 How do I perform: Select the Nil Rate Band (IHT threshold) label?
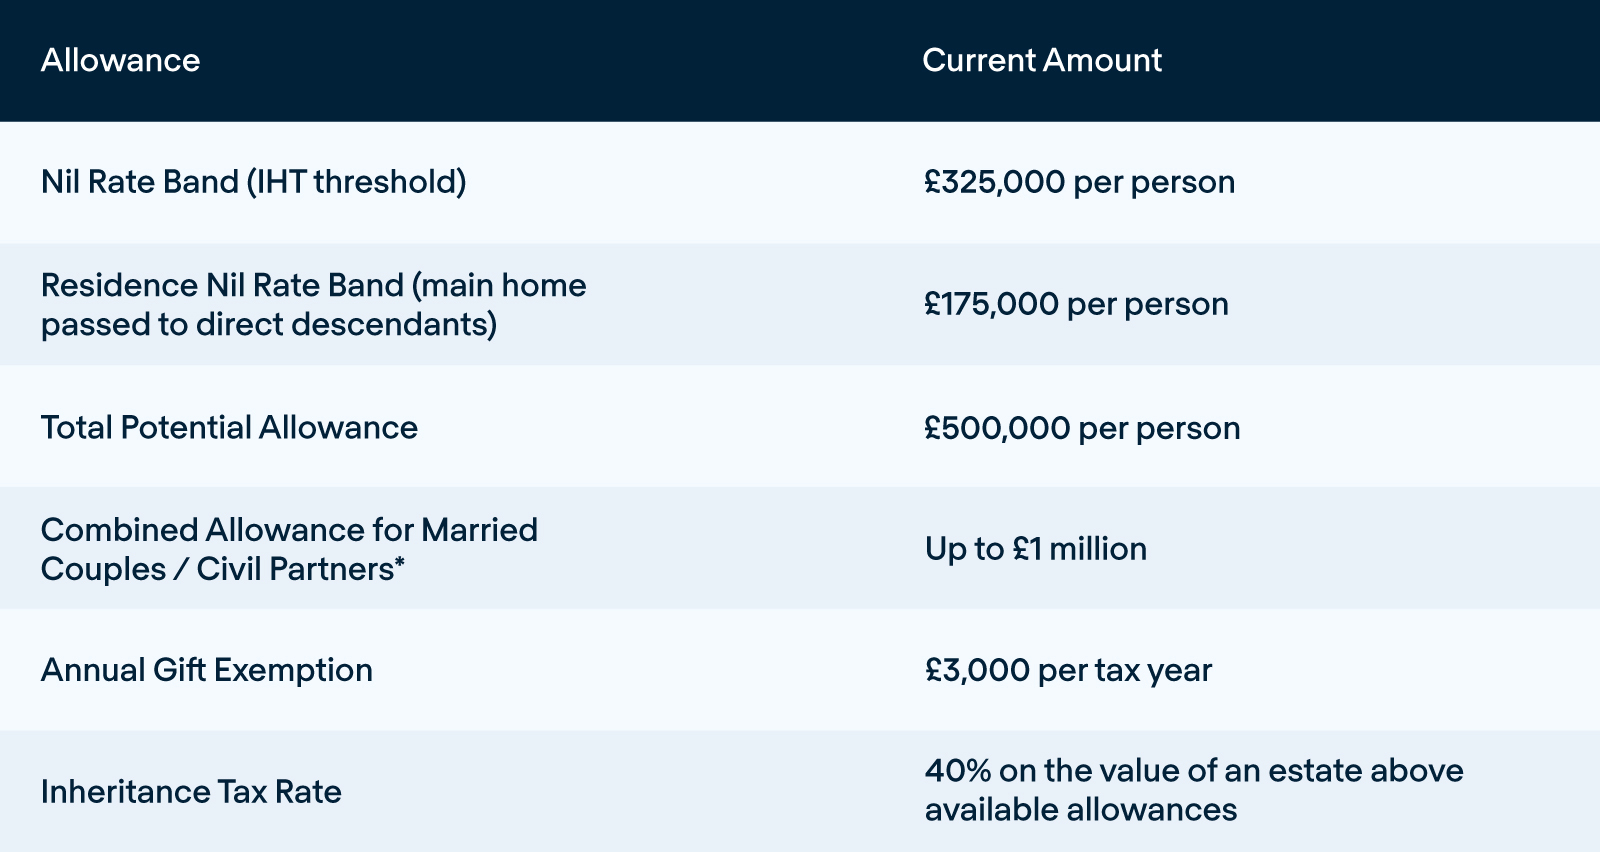click(x=253, y=182)
